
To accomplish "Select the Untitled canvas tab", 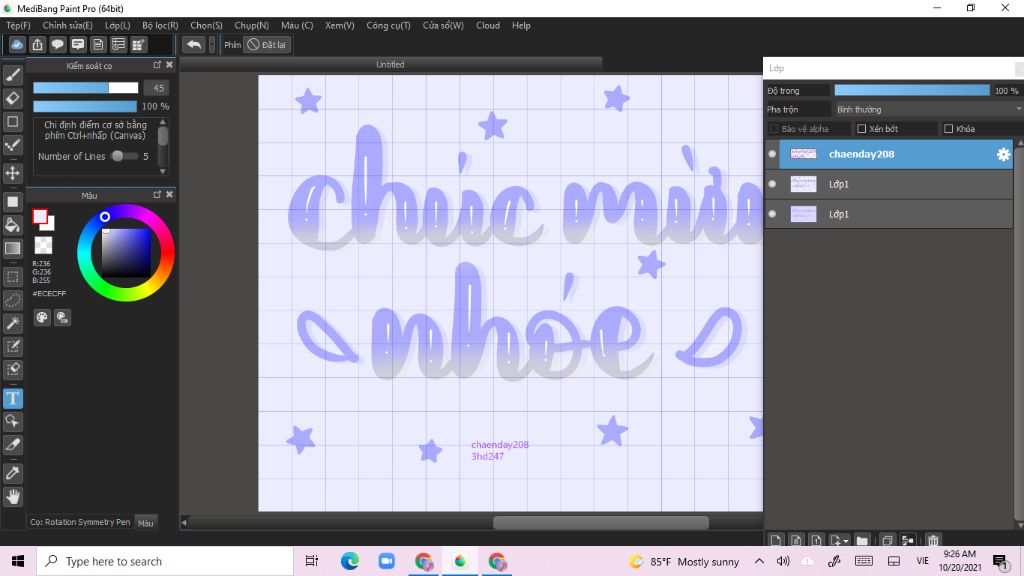I will click(390, 64).
